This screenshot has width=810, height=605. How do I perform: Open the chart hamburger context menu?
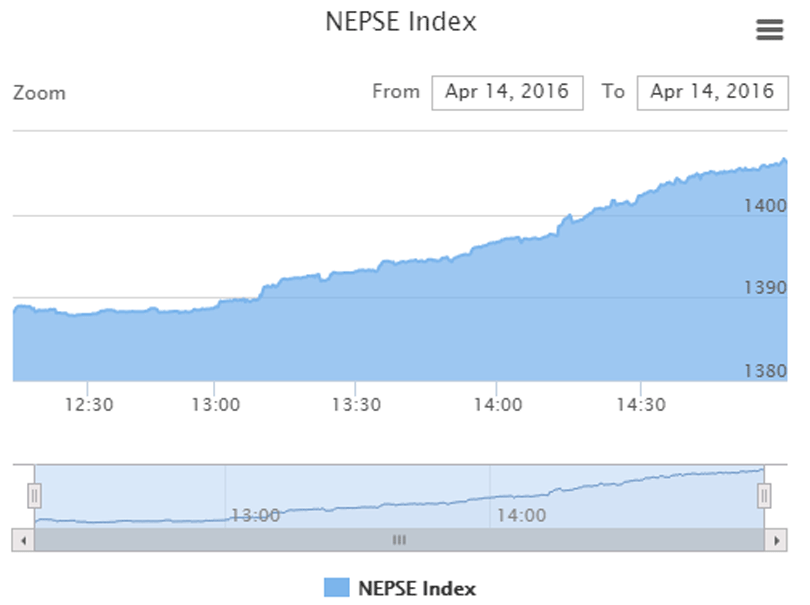click(770, 29)
